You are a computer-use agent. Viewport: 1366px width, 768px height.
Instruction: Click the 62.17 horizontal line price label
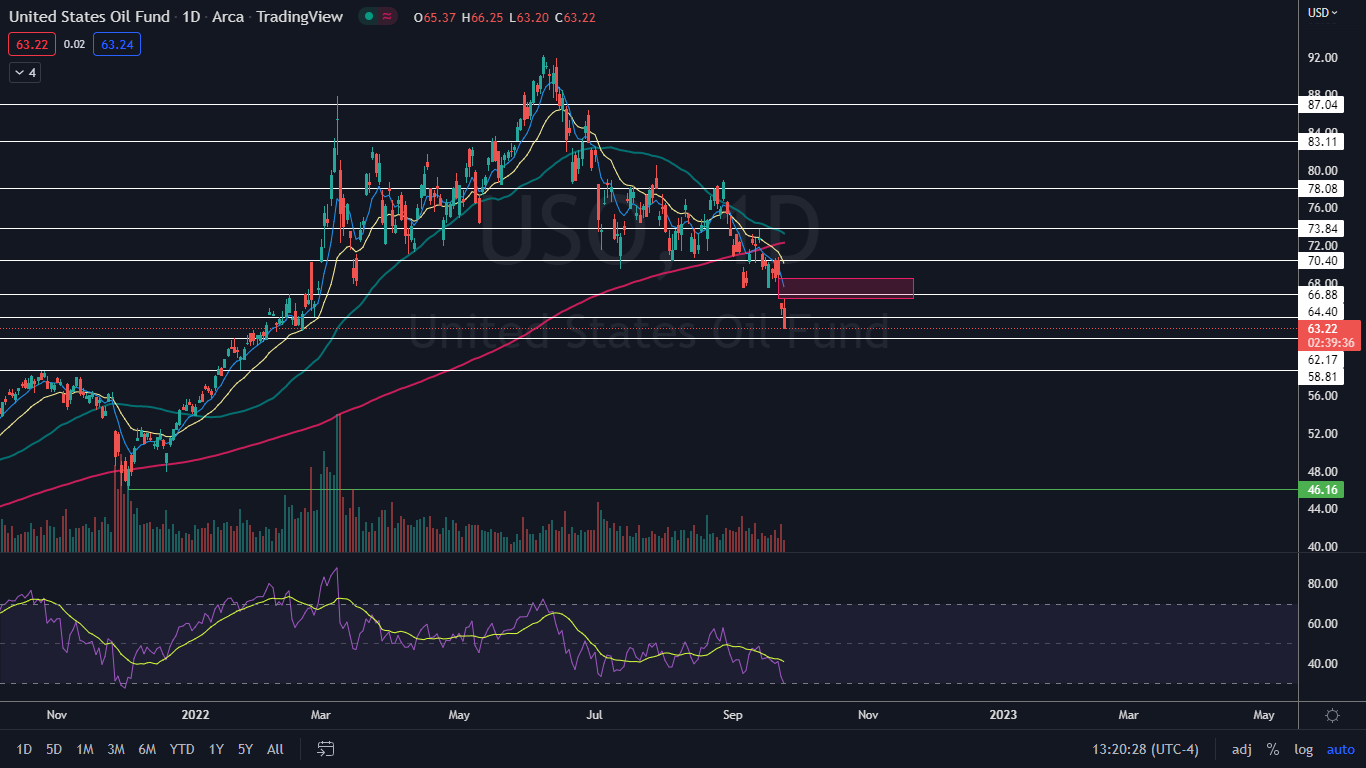[x=1323, y=359]
